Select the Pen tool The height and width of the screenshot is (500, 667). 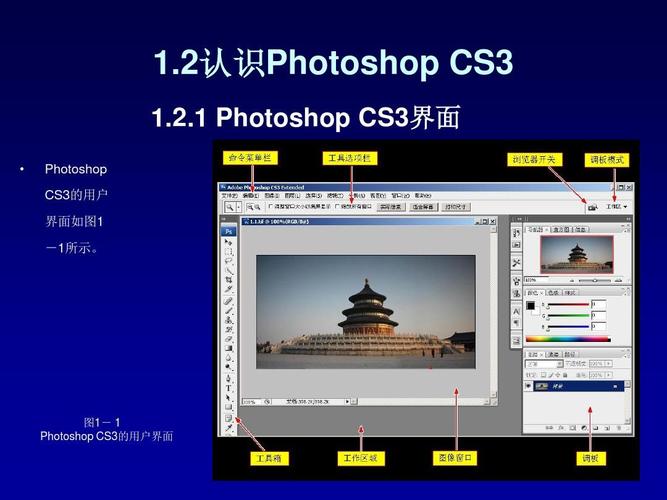pos(228,378)
